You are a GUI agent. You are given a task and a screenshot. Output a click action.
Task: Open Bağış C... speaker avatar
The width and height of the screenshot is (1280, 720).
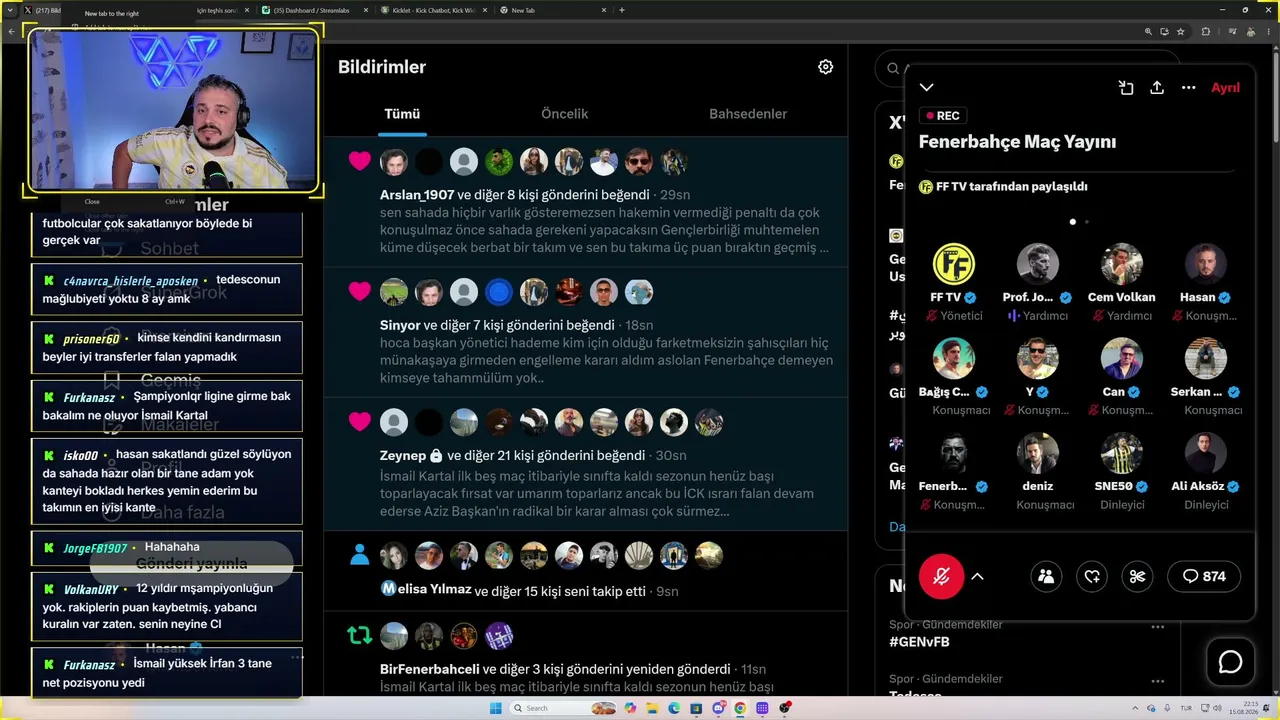tap(954, 359)
